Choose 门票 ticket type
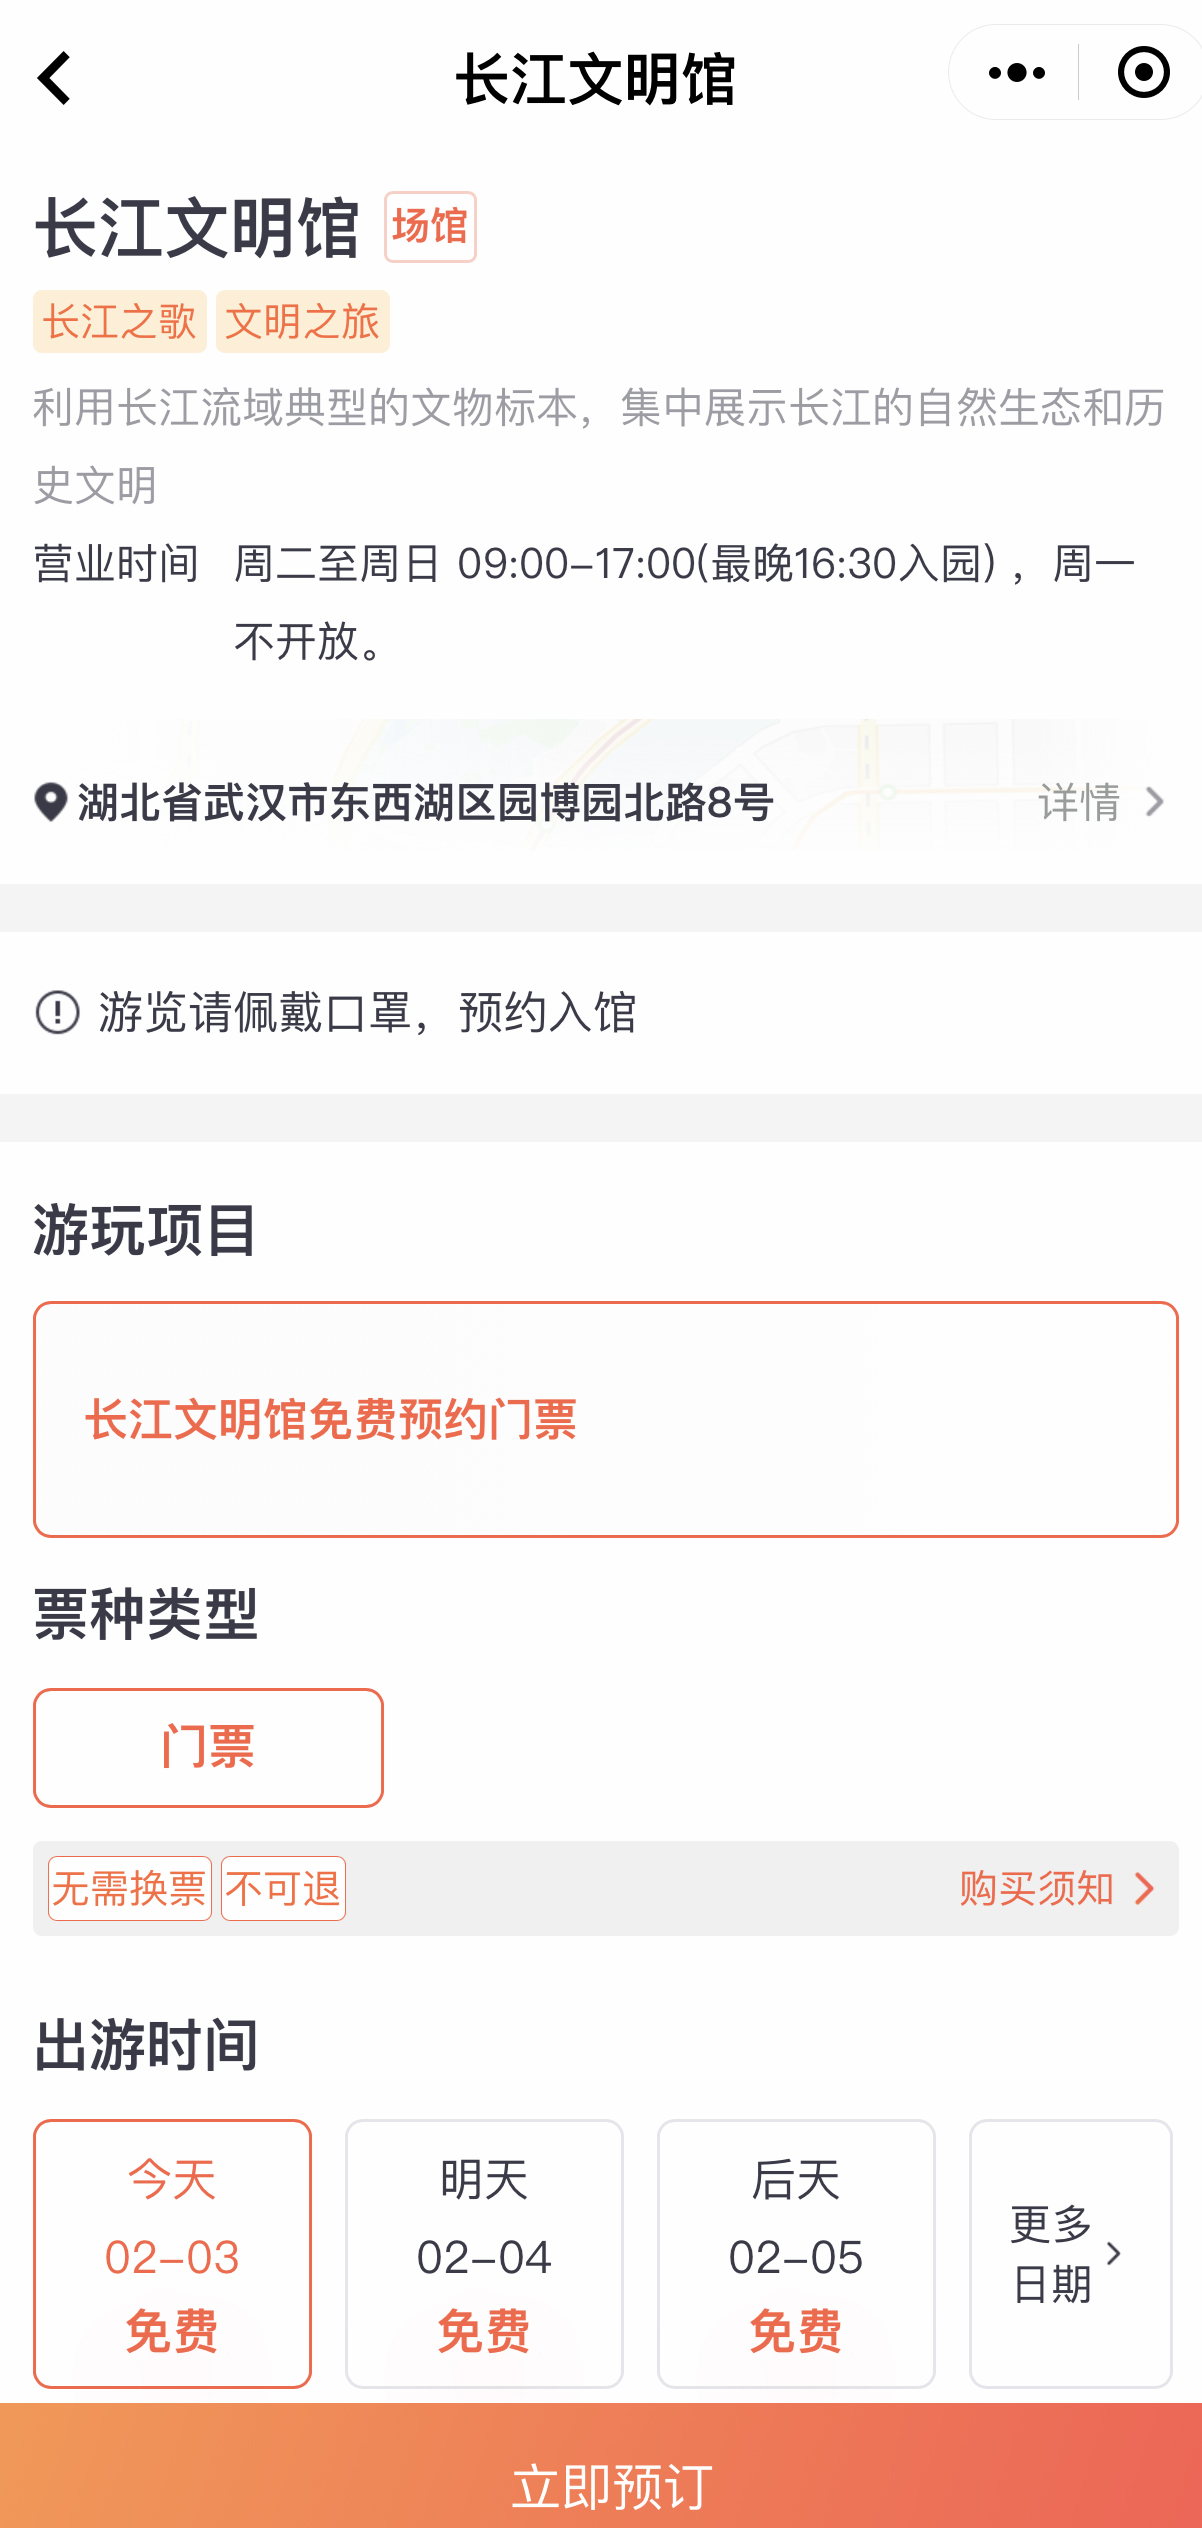 208,1748
